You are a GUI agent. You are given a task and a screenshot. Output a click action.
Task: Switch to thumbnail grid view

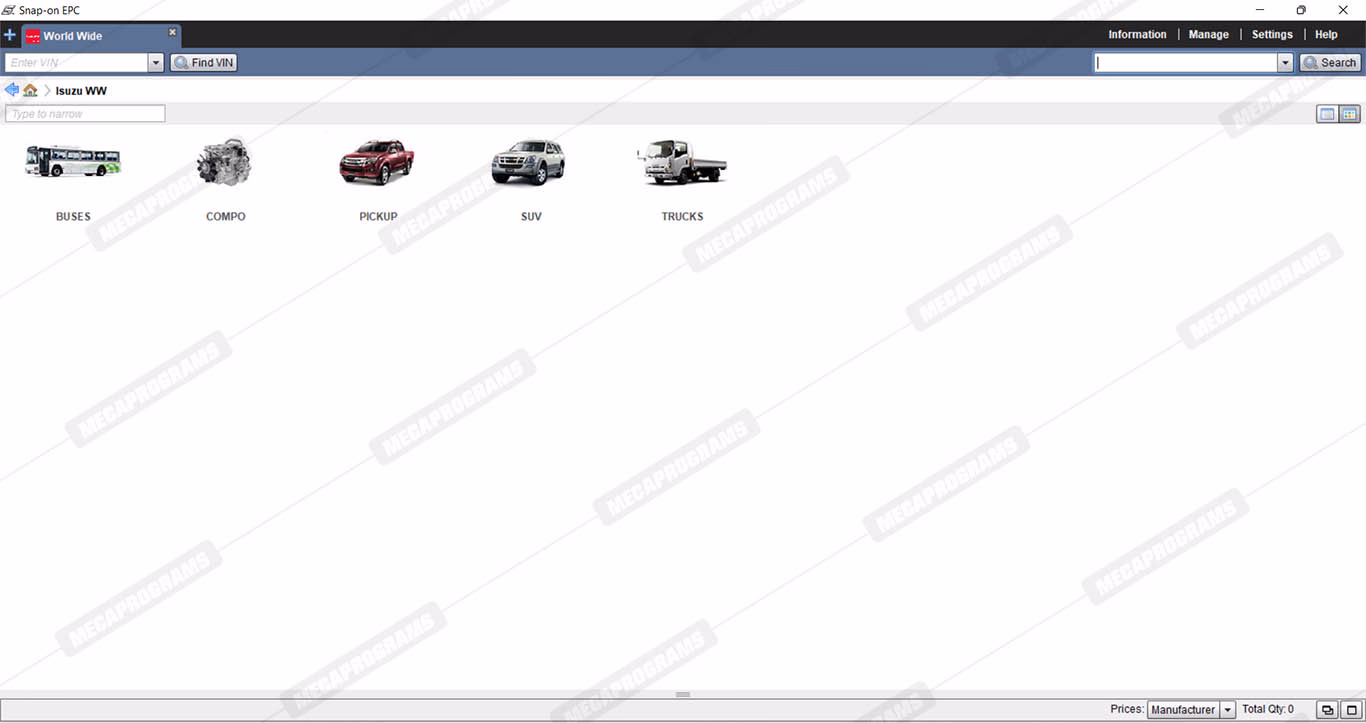click(1349, 114)
